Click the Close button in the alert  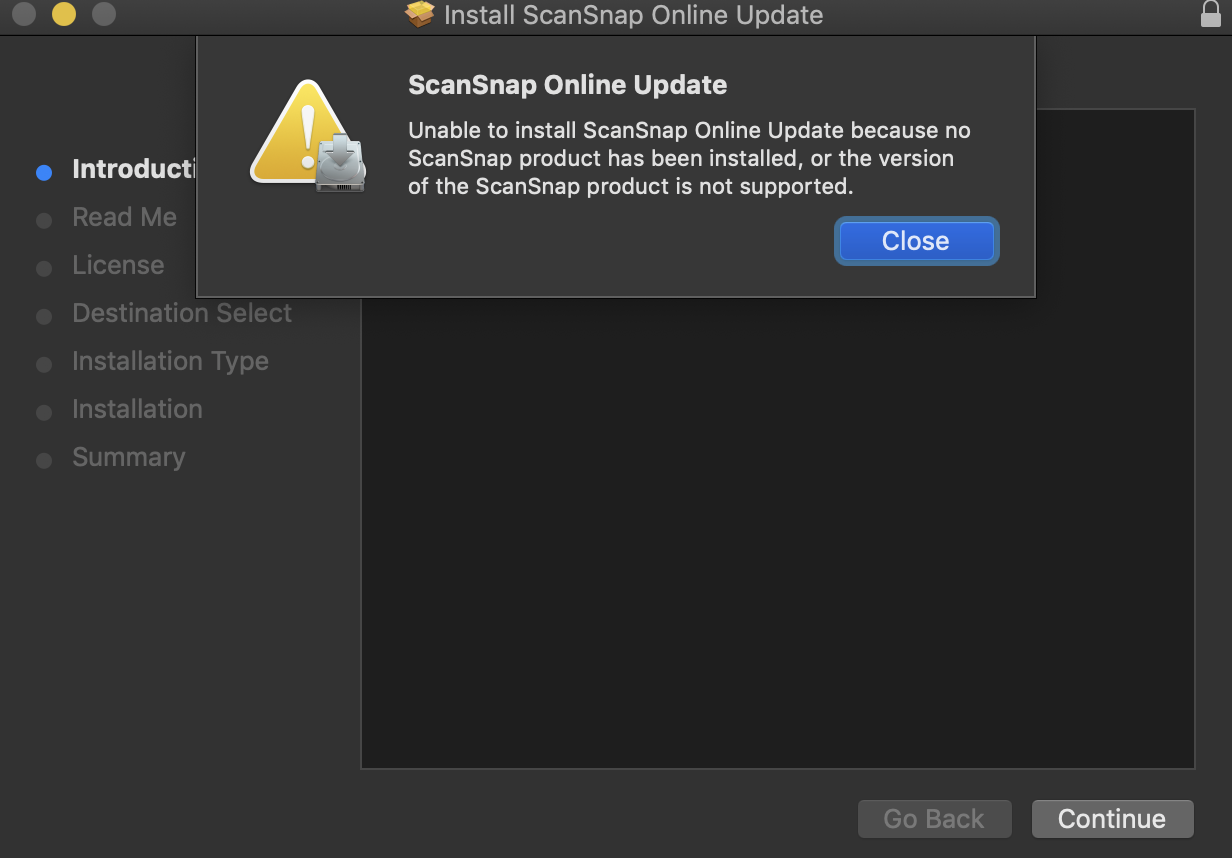click(916, 241)
